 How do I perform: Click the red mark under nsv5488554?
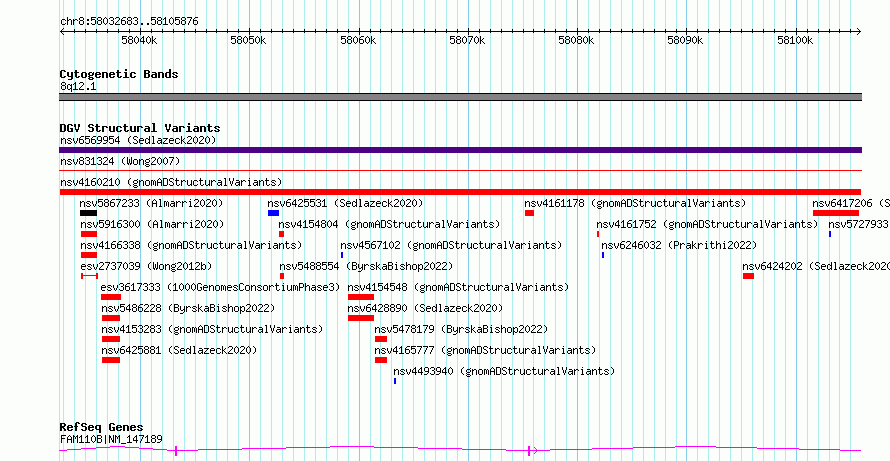pyautogui.click(x=282, y=276)
